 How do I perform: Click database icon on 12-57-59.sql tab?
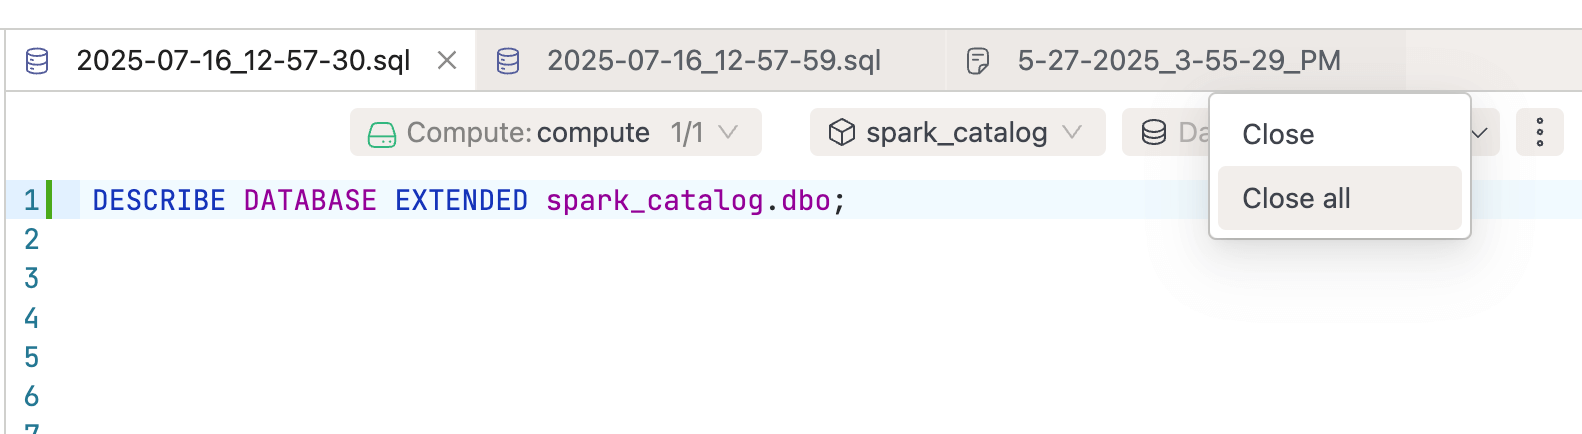click(x=508, y=61)
